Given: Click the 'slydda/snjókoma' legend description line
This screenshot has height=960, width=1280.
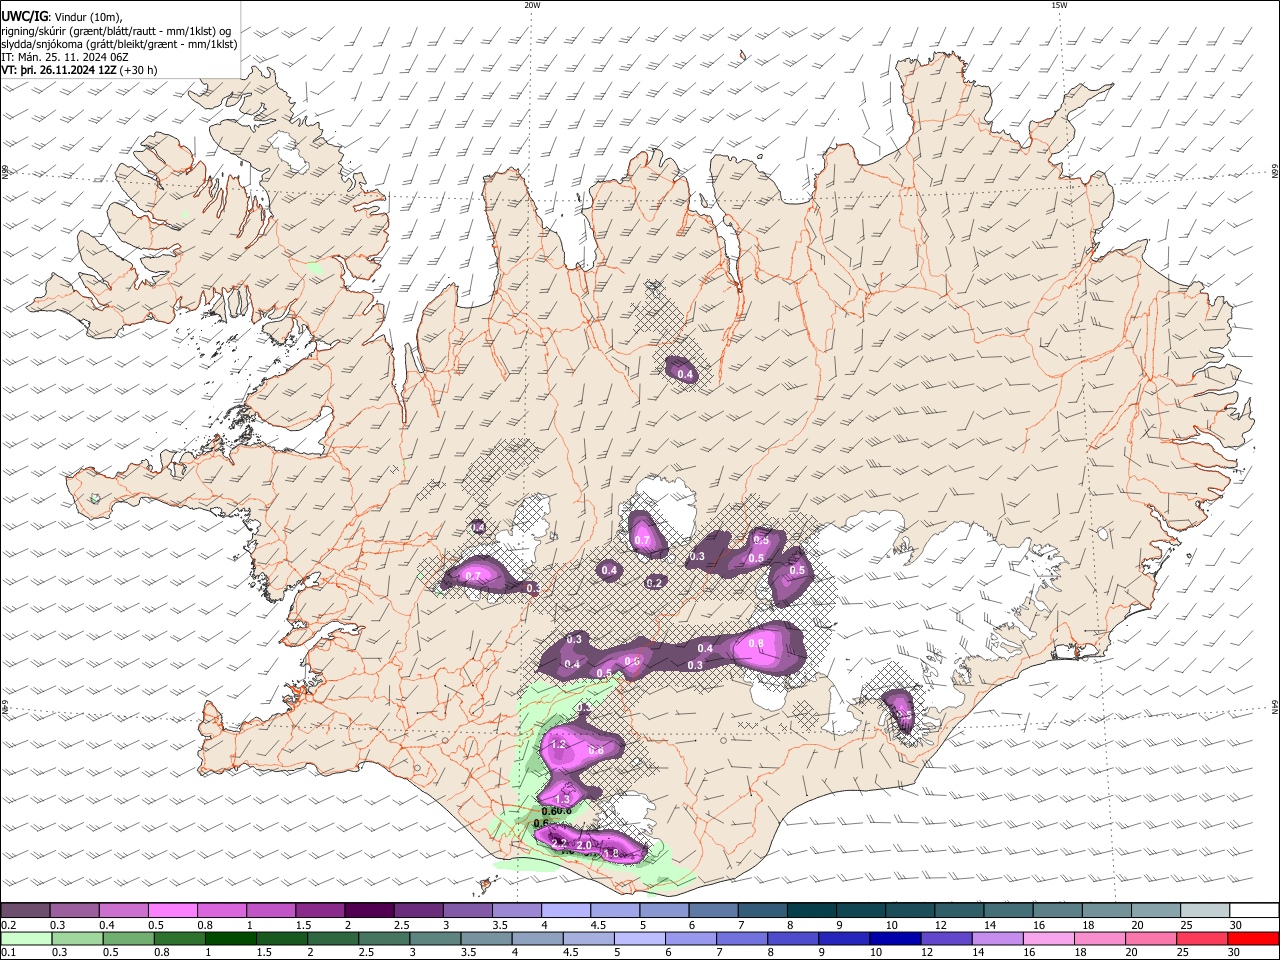Looking at the screenshot, I should point(120,44).
